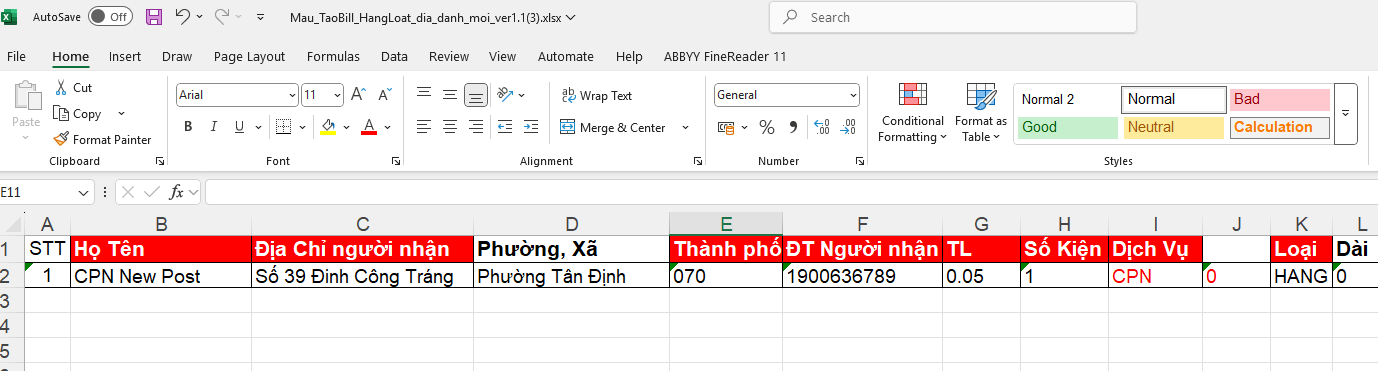The height and width of the screenshot is (371, 1378).
Task: Click the Increase Decimal icon
Action: pos(822,127)
